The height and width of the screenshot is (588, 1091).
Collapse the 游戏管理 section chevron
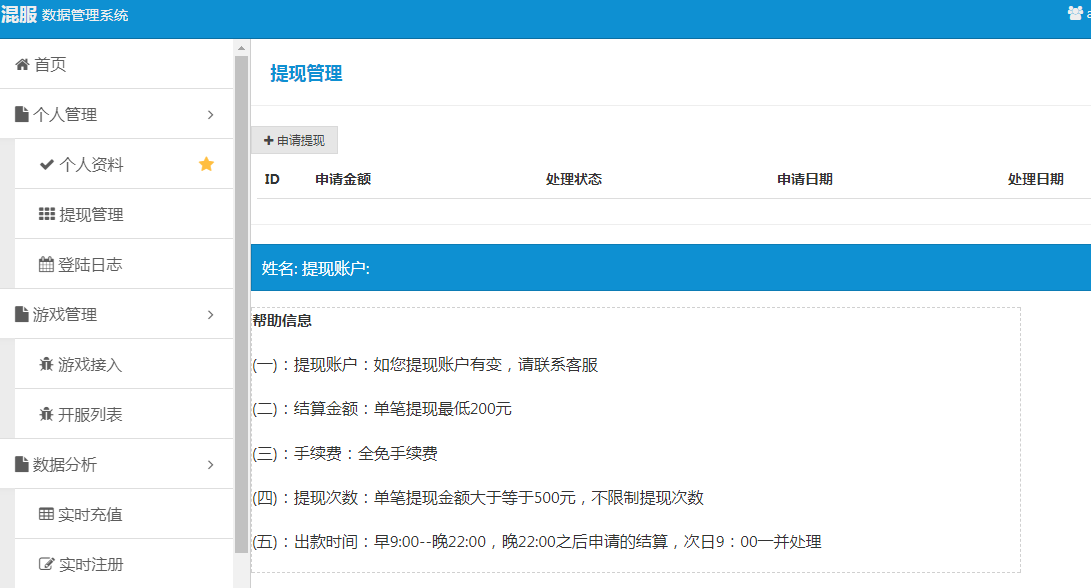pyautogui.click(x=211, y=315)
